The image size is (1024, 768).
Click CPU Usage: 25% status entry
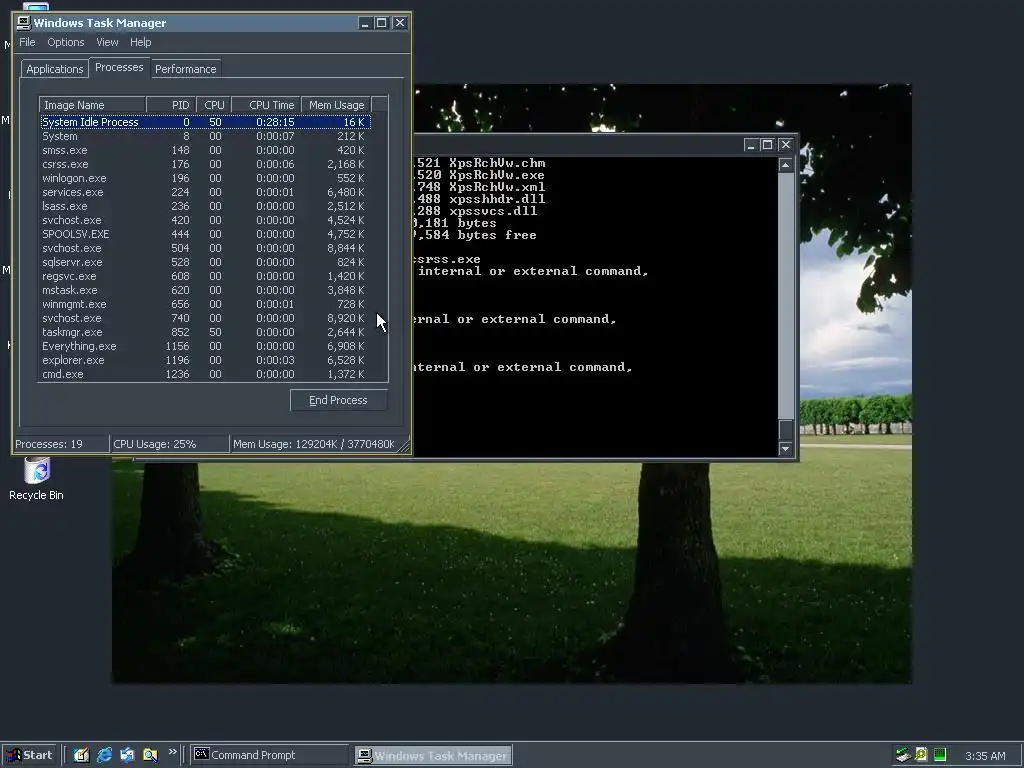click(x=170, y=444)
